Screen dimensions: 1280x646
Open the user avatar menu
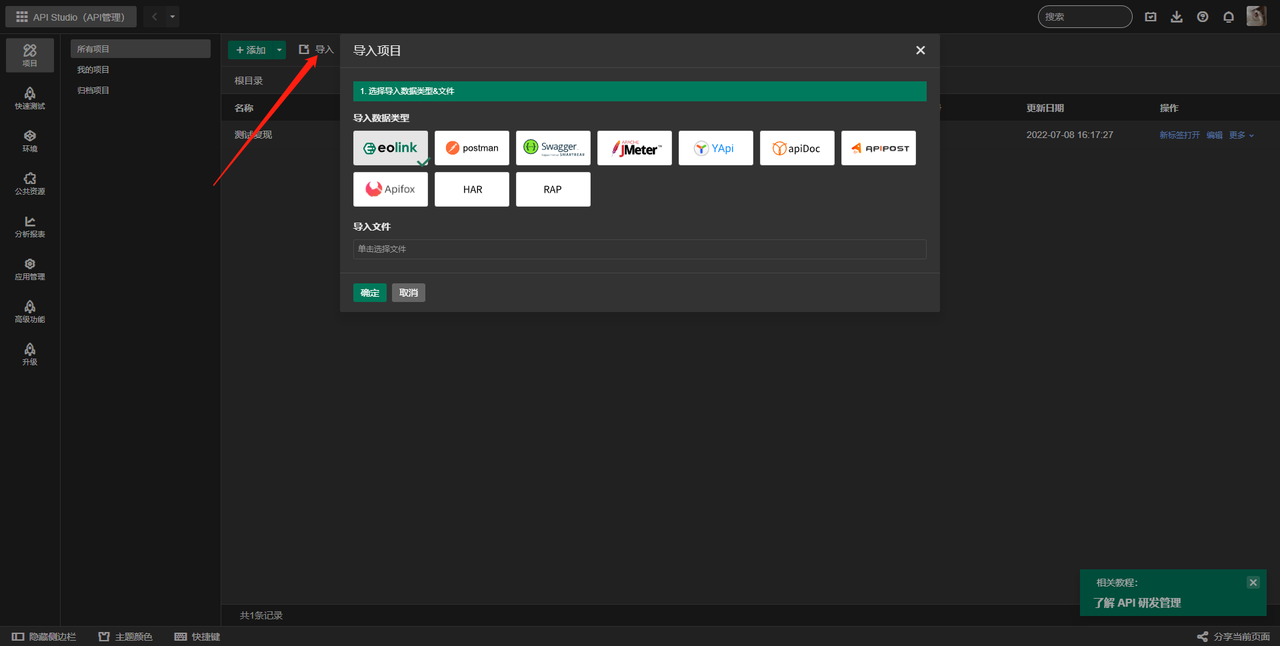pos(1256,16)
